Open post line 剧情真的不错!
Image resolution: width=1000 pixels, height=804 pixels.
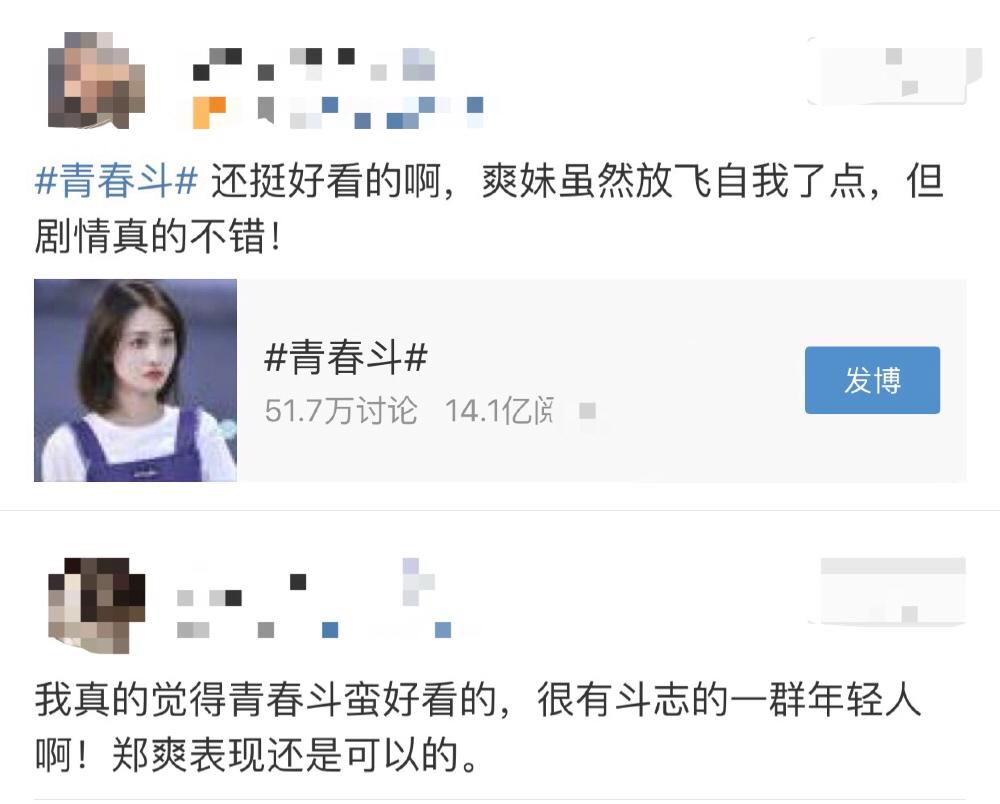click(x=158, y=237)
